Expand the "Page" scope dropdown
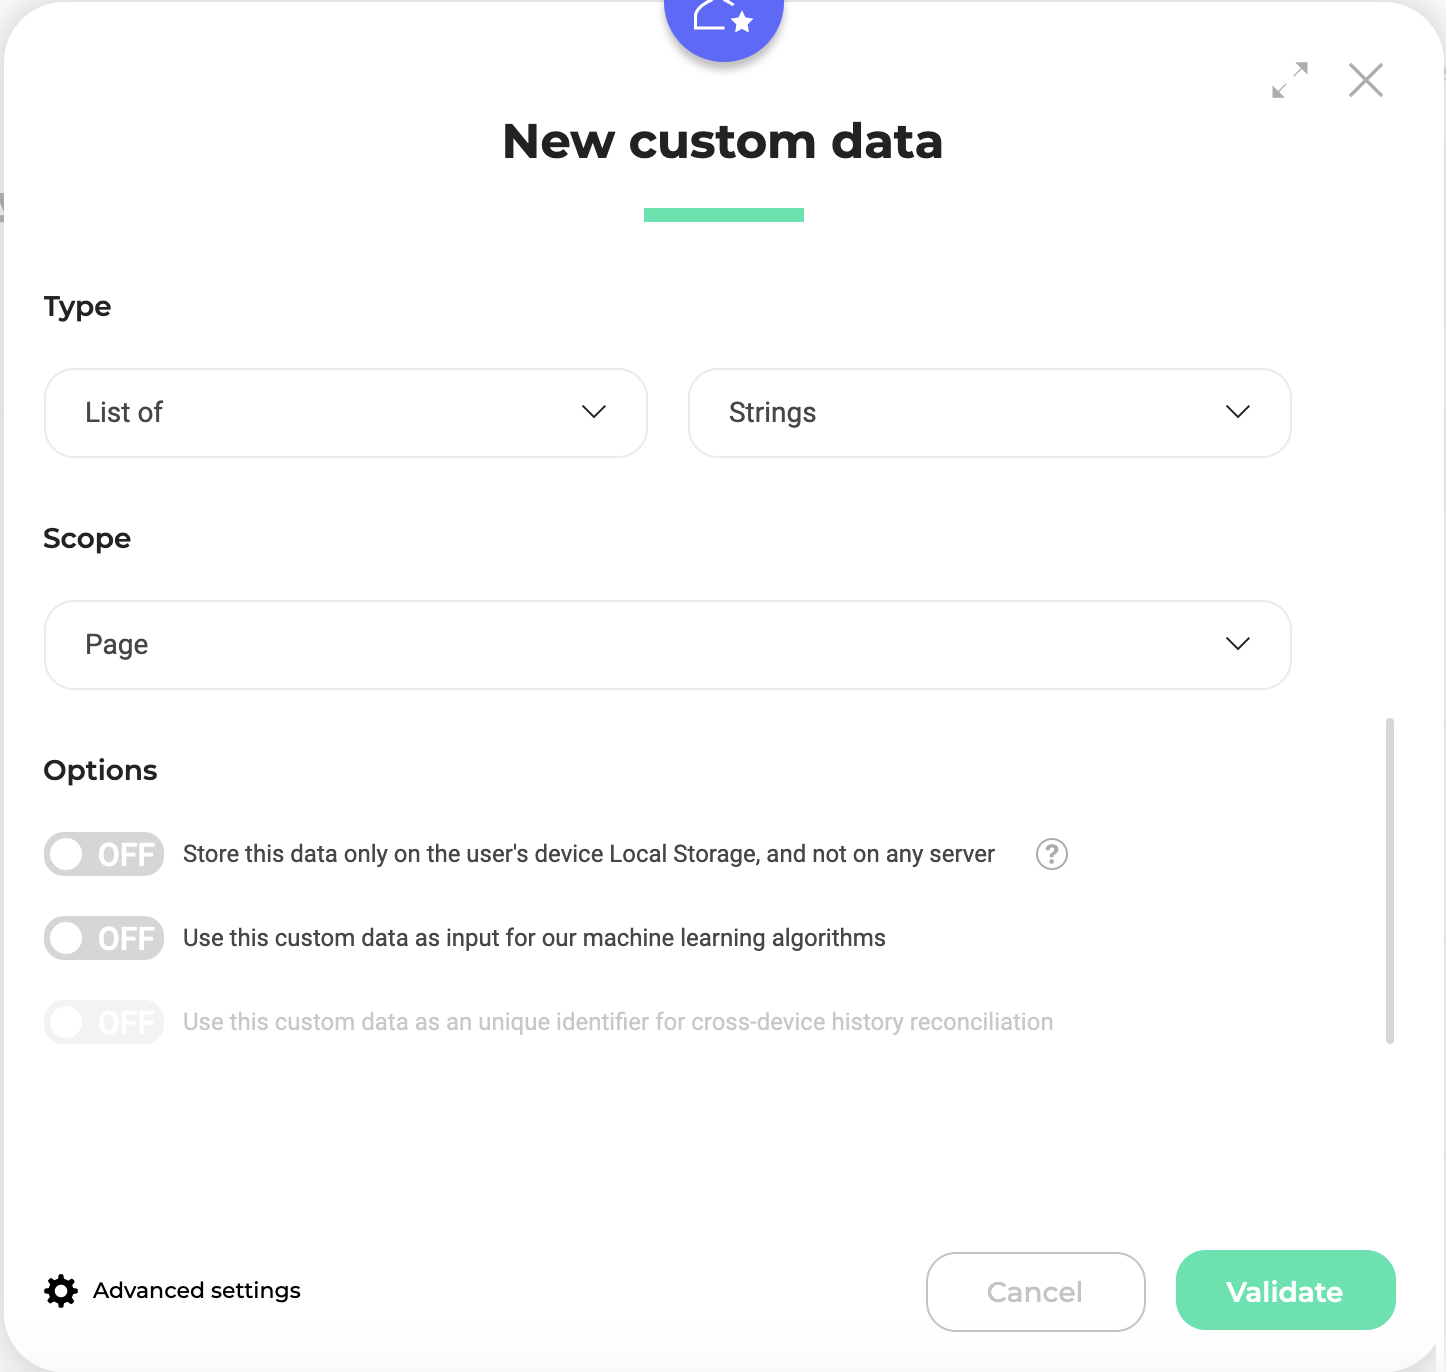Viewport: 1446px width, 1372px height. (667, 645)
